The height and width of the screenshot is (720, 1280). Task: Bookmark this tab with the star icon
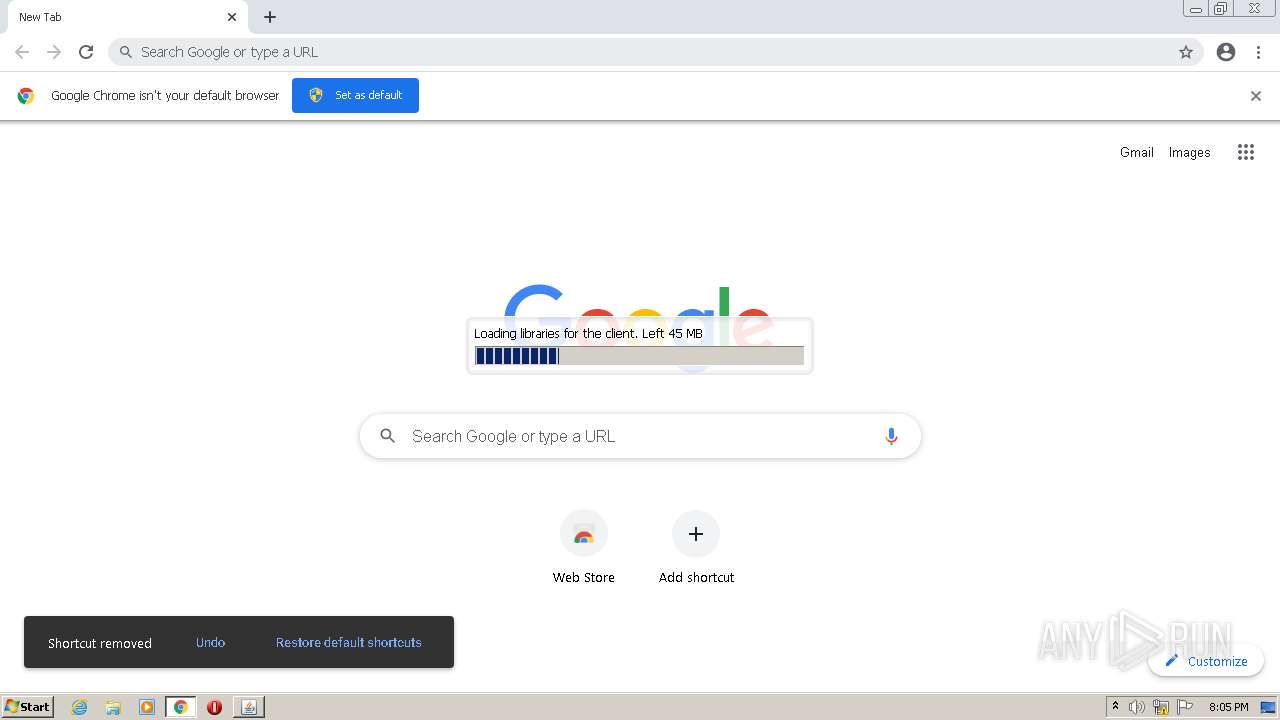pos(1186,52)
